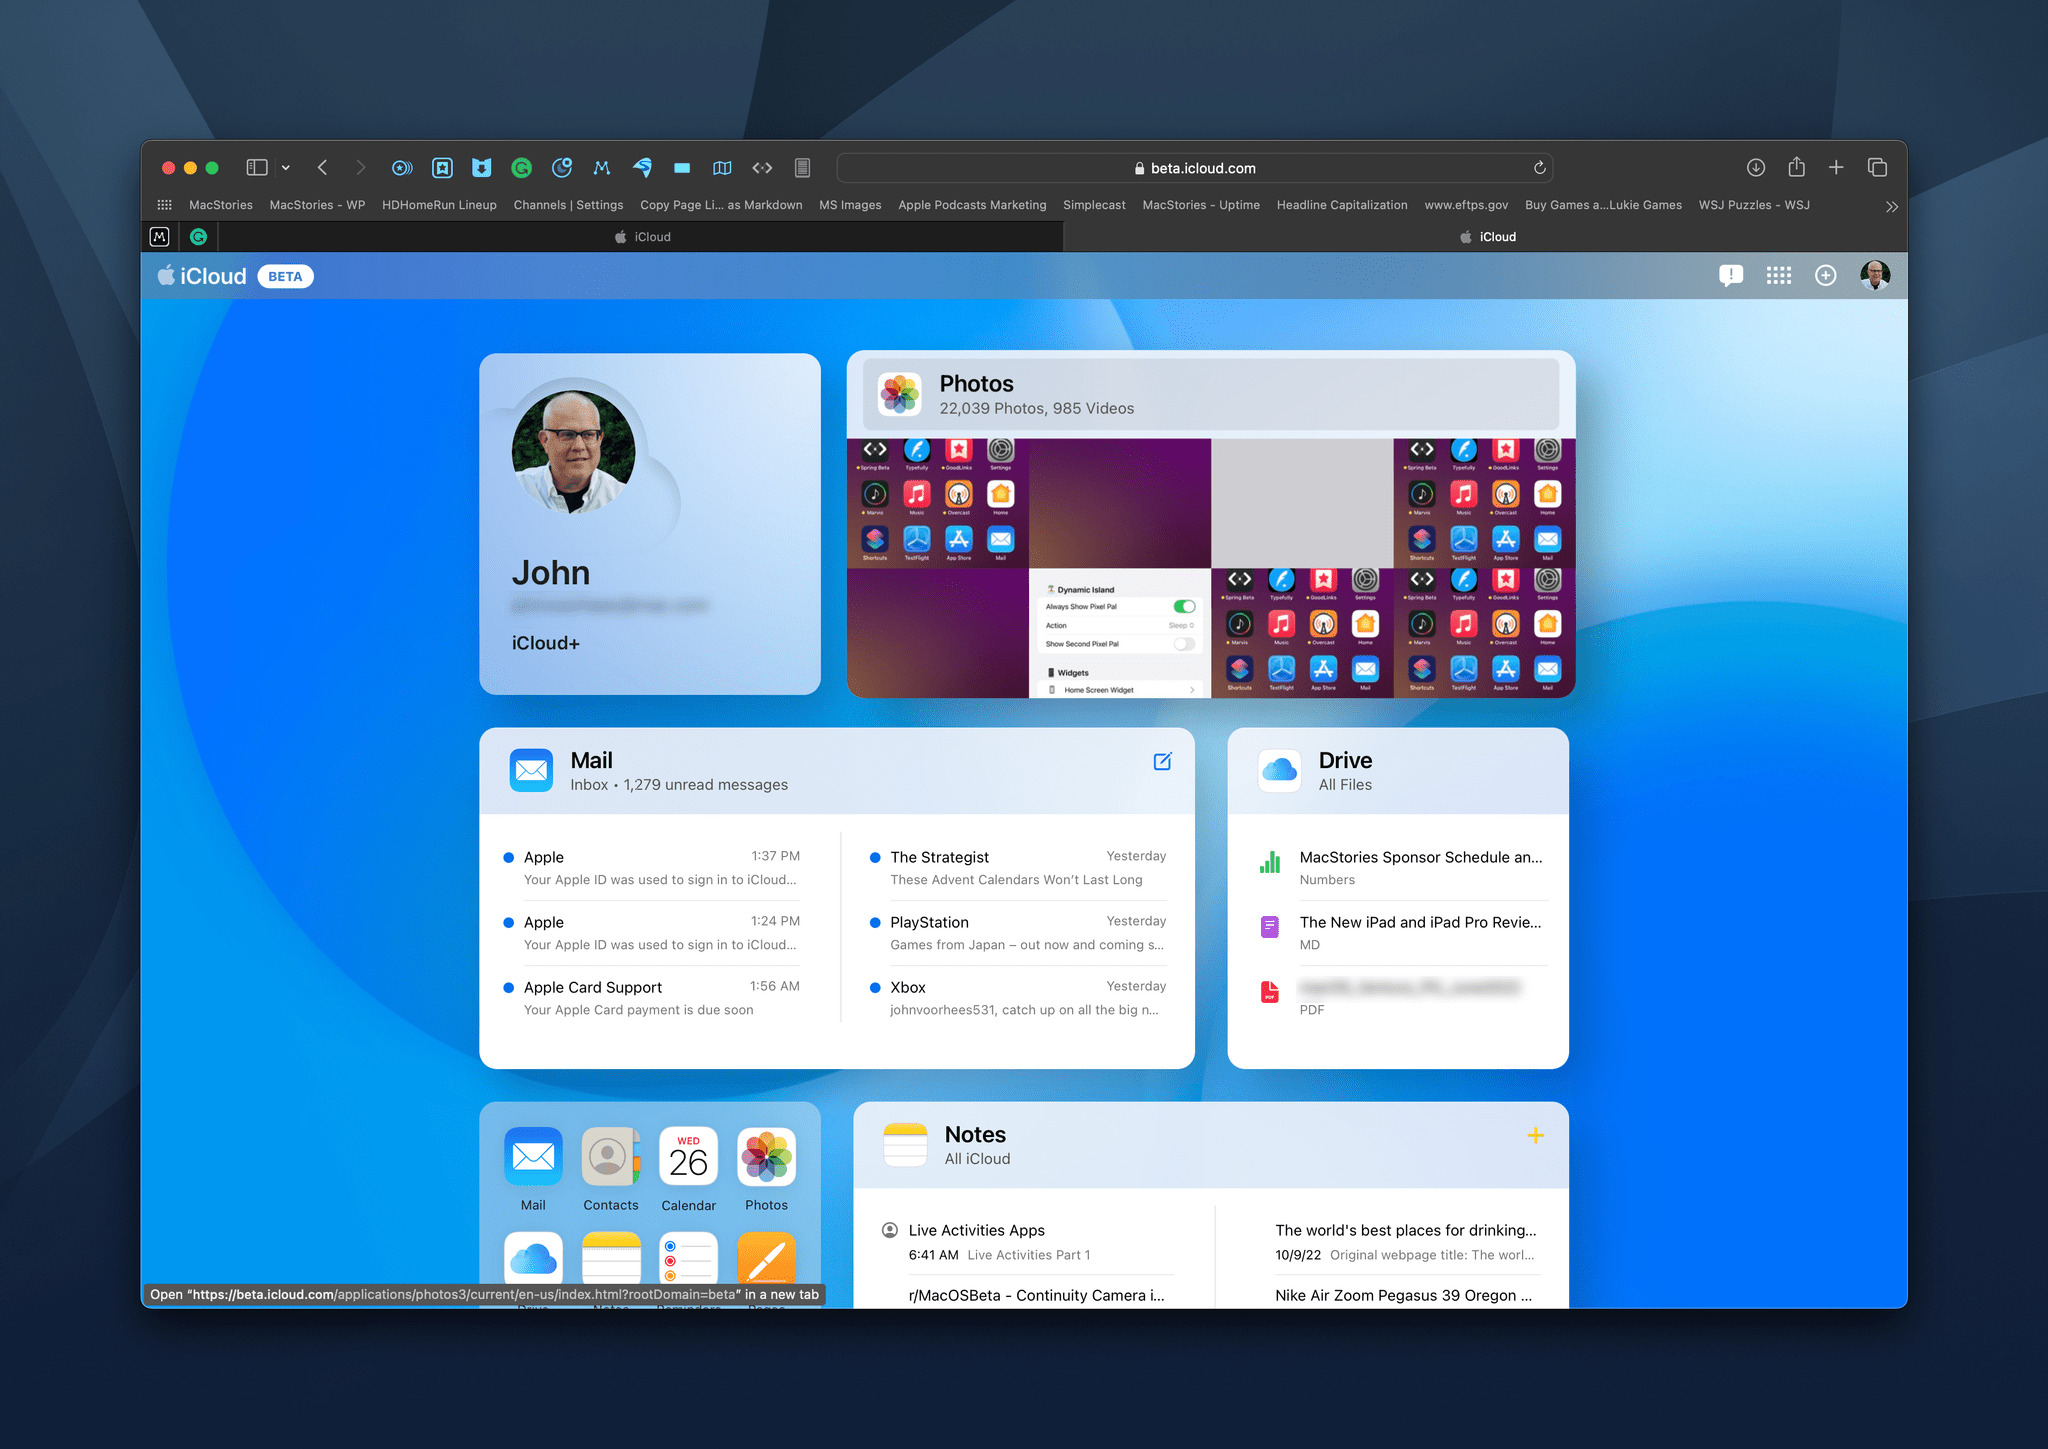Click the add new iCloud app button
2048x1449 pixels.
pos(1824,276)
